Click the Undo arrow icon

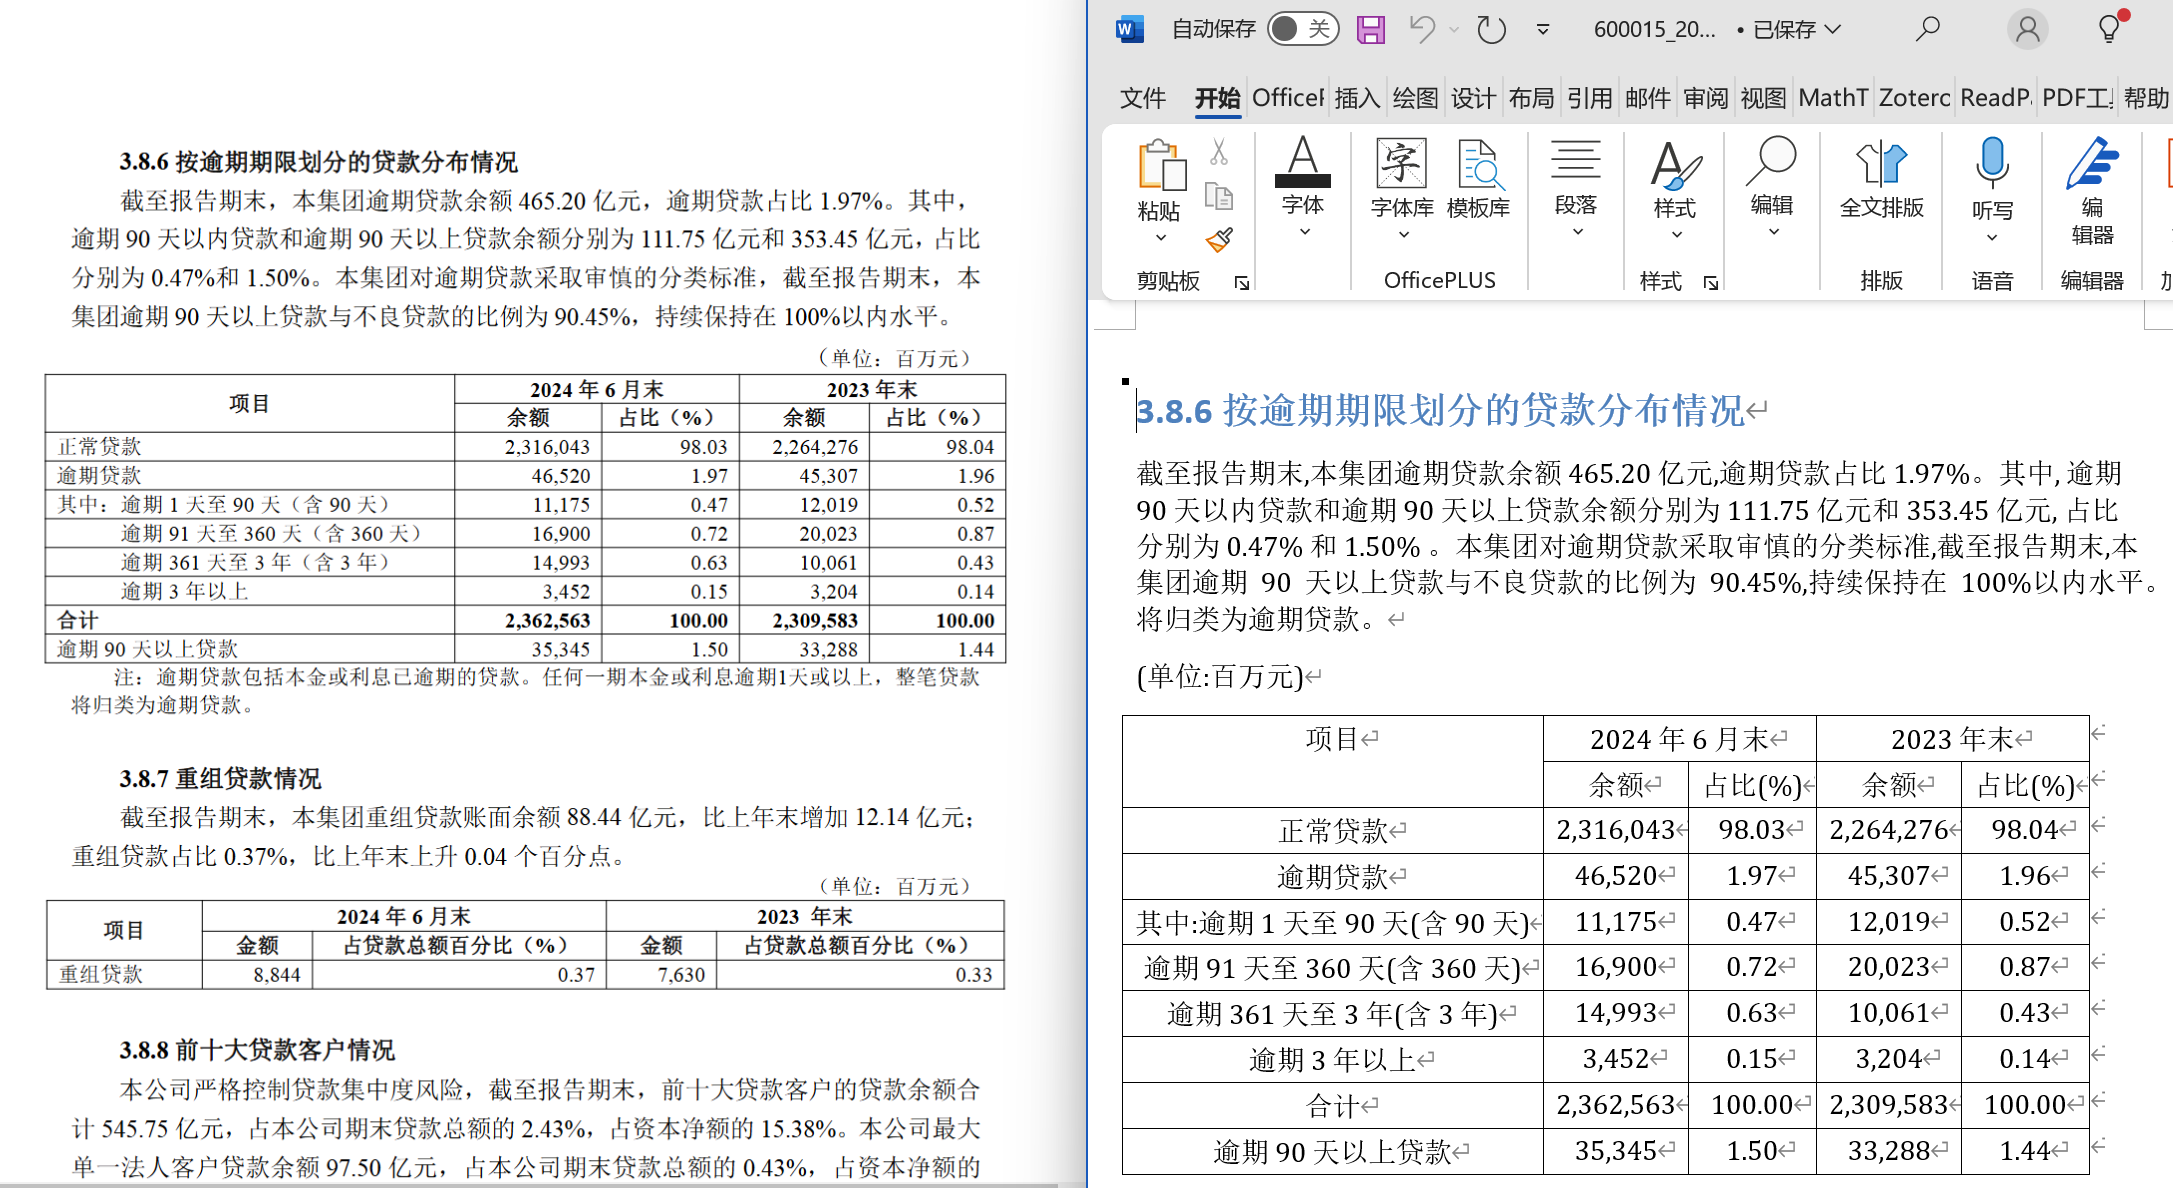pos(1422,29)
